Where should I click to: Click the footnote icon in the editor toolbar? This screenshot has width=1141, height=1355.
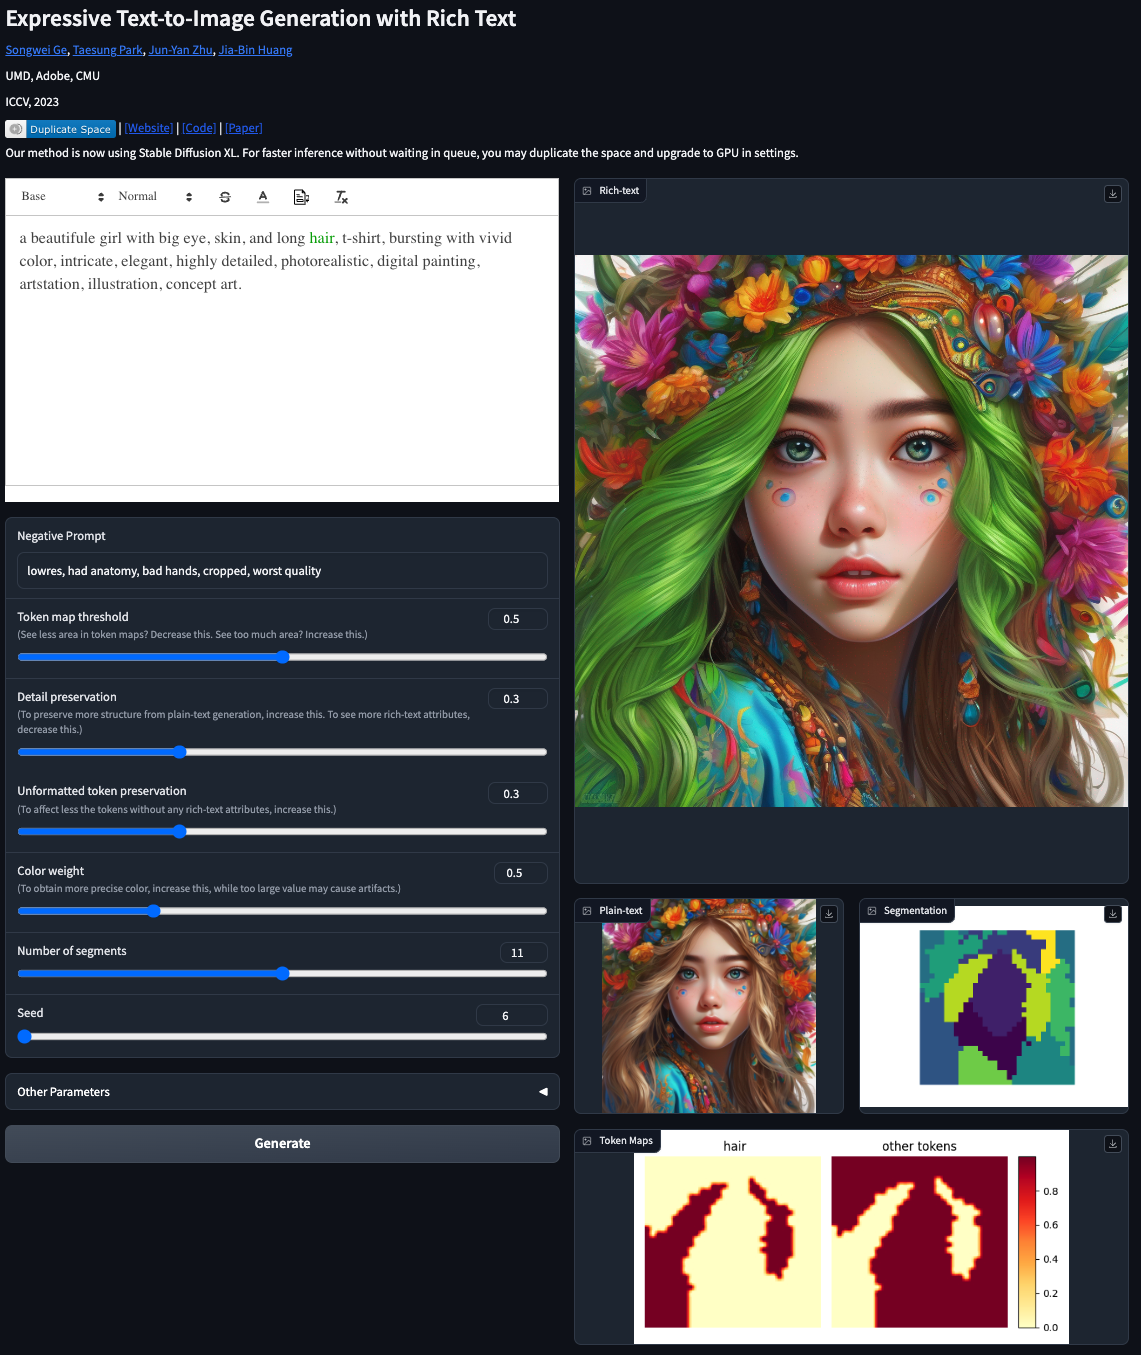[x=301, y=197]
